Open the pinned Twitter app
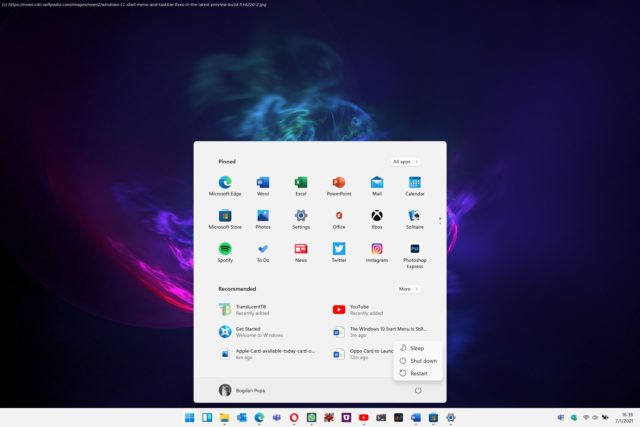640x427 pixels. click(x=339, y=252)
